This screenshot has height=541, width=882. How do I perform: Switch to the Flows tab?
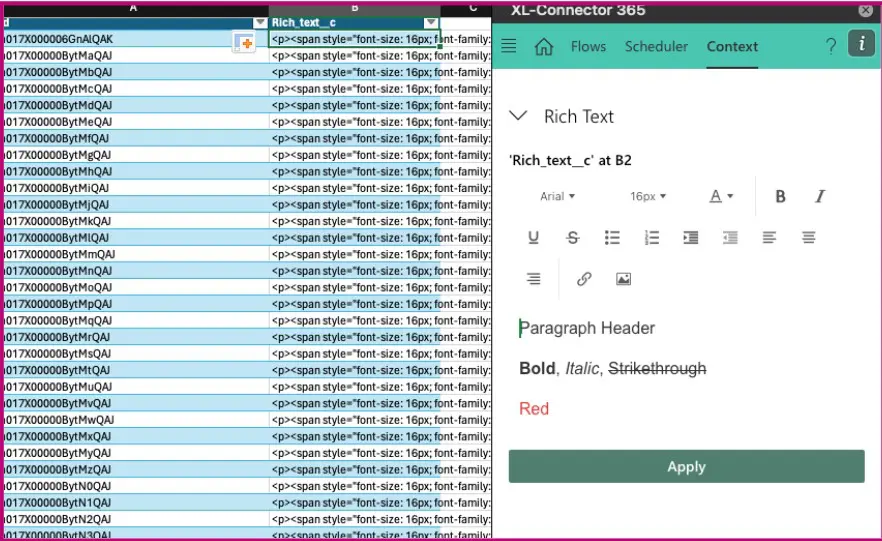point(588,47)
